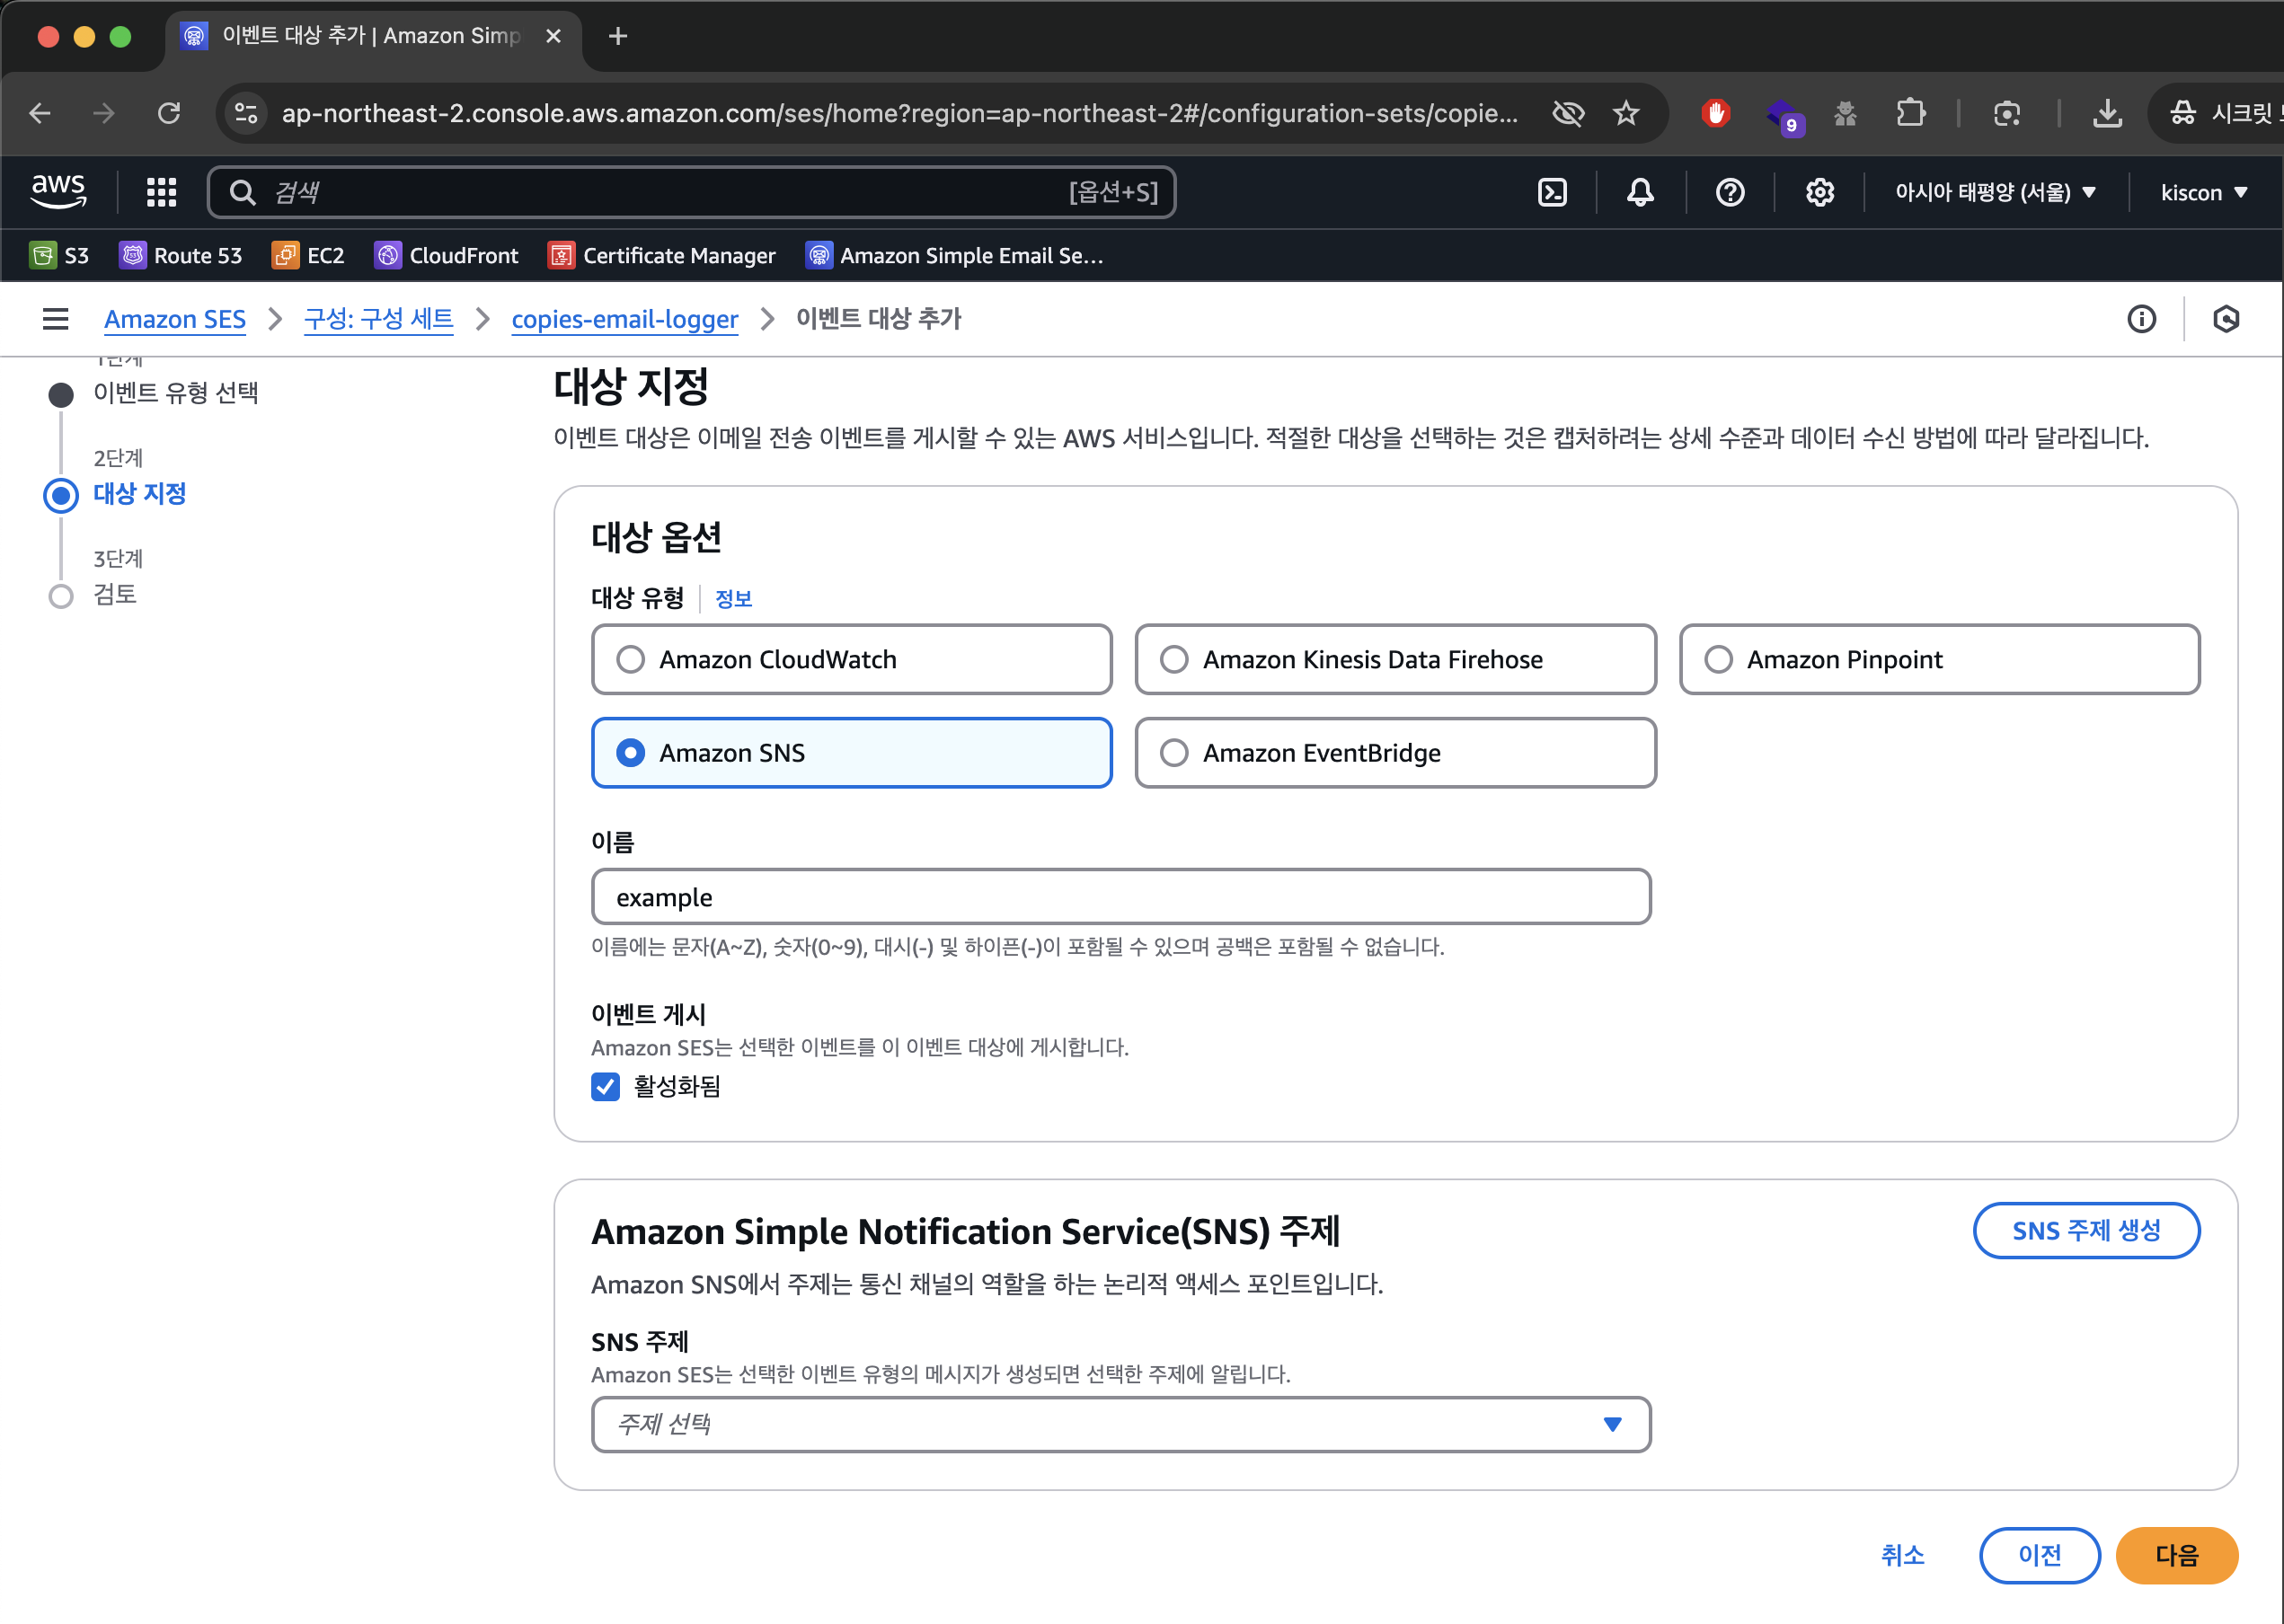
Task: Open the AWS services grid menu
Action: click(x=161, y=192)
